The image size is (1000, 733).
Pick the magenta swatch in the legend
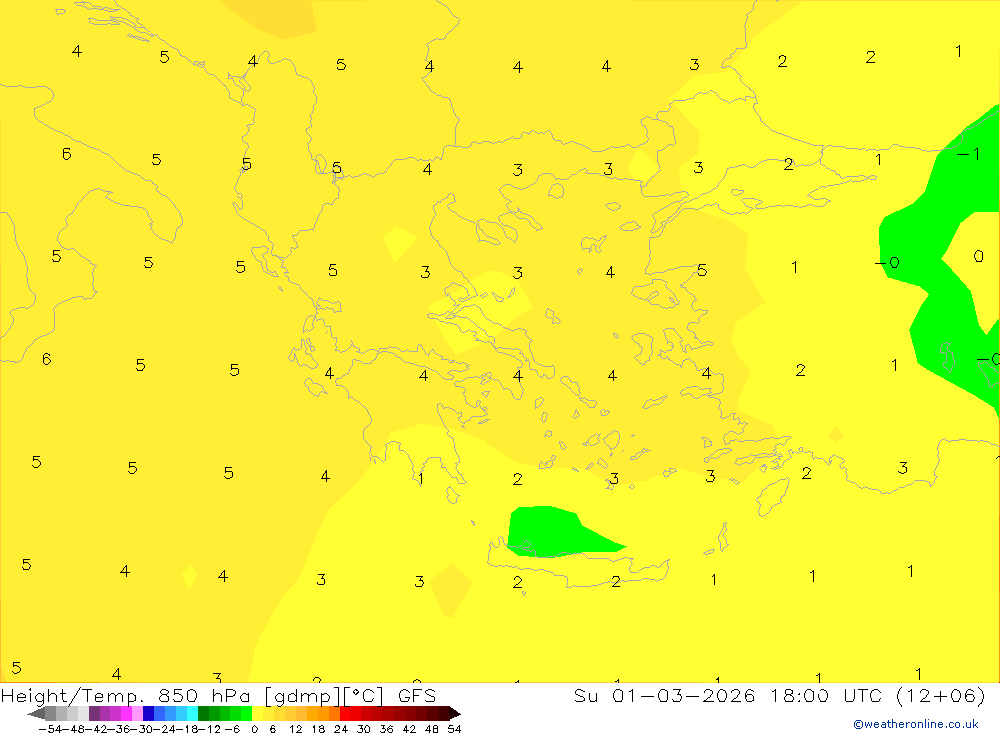[126, 714]
